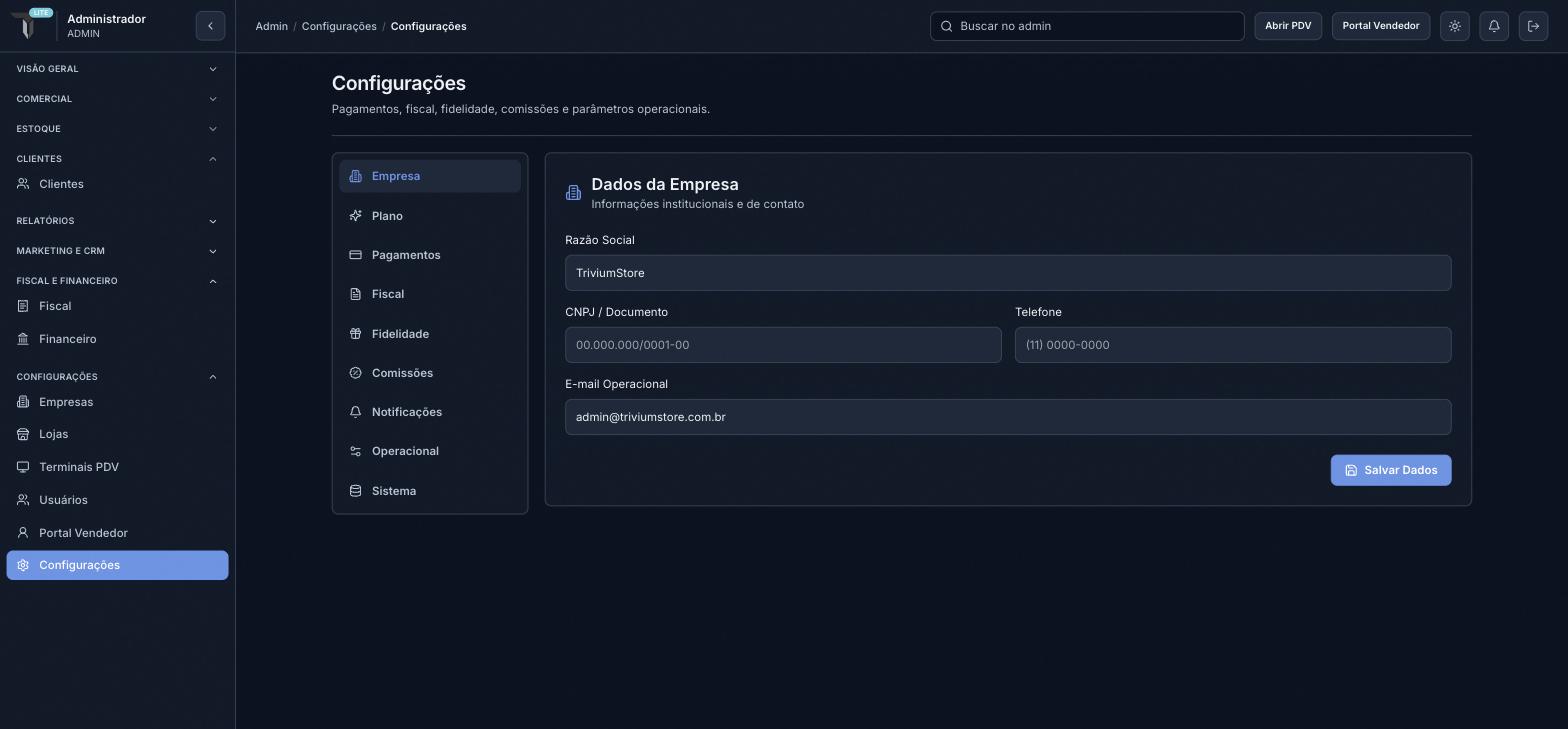Click the Fiscal document icon in settings list
Screen dimensions: 1568x729
pos(355,294)
